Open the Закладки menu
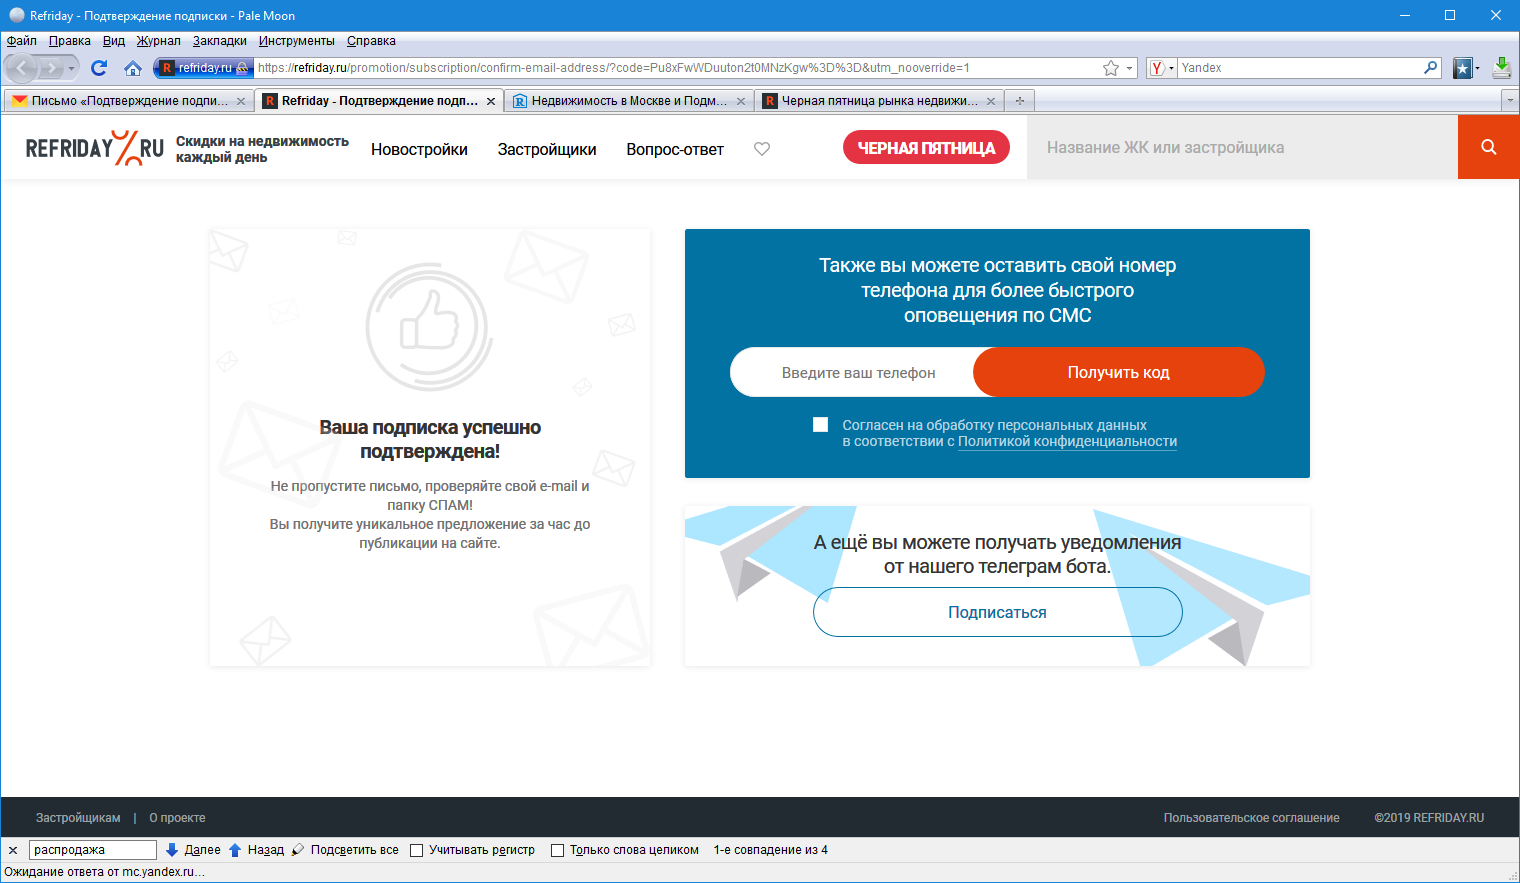 220,41
